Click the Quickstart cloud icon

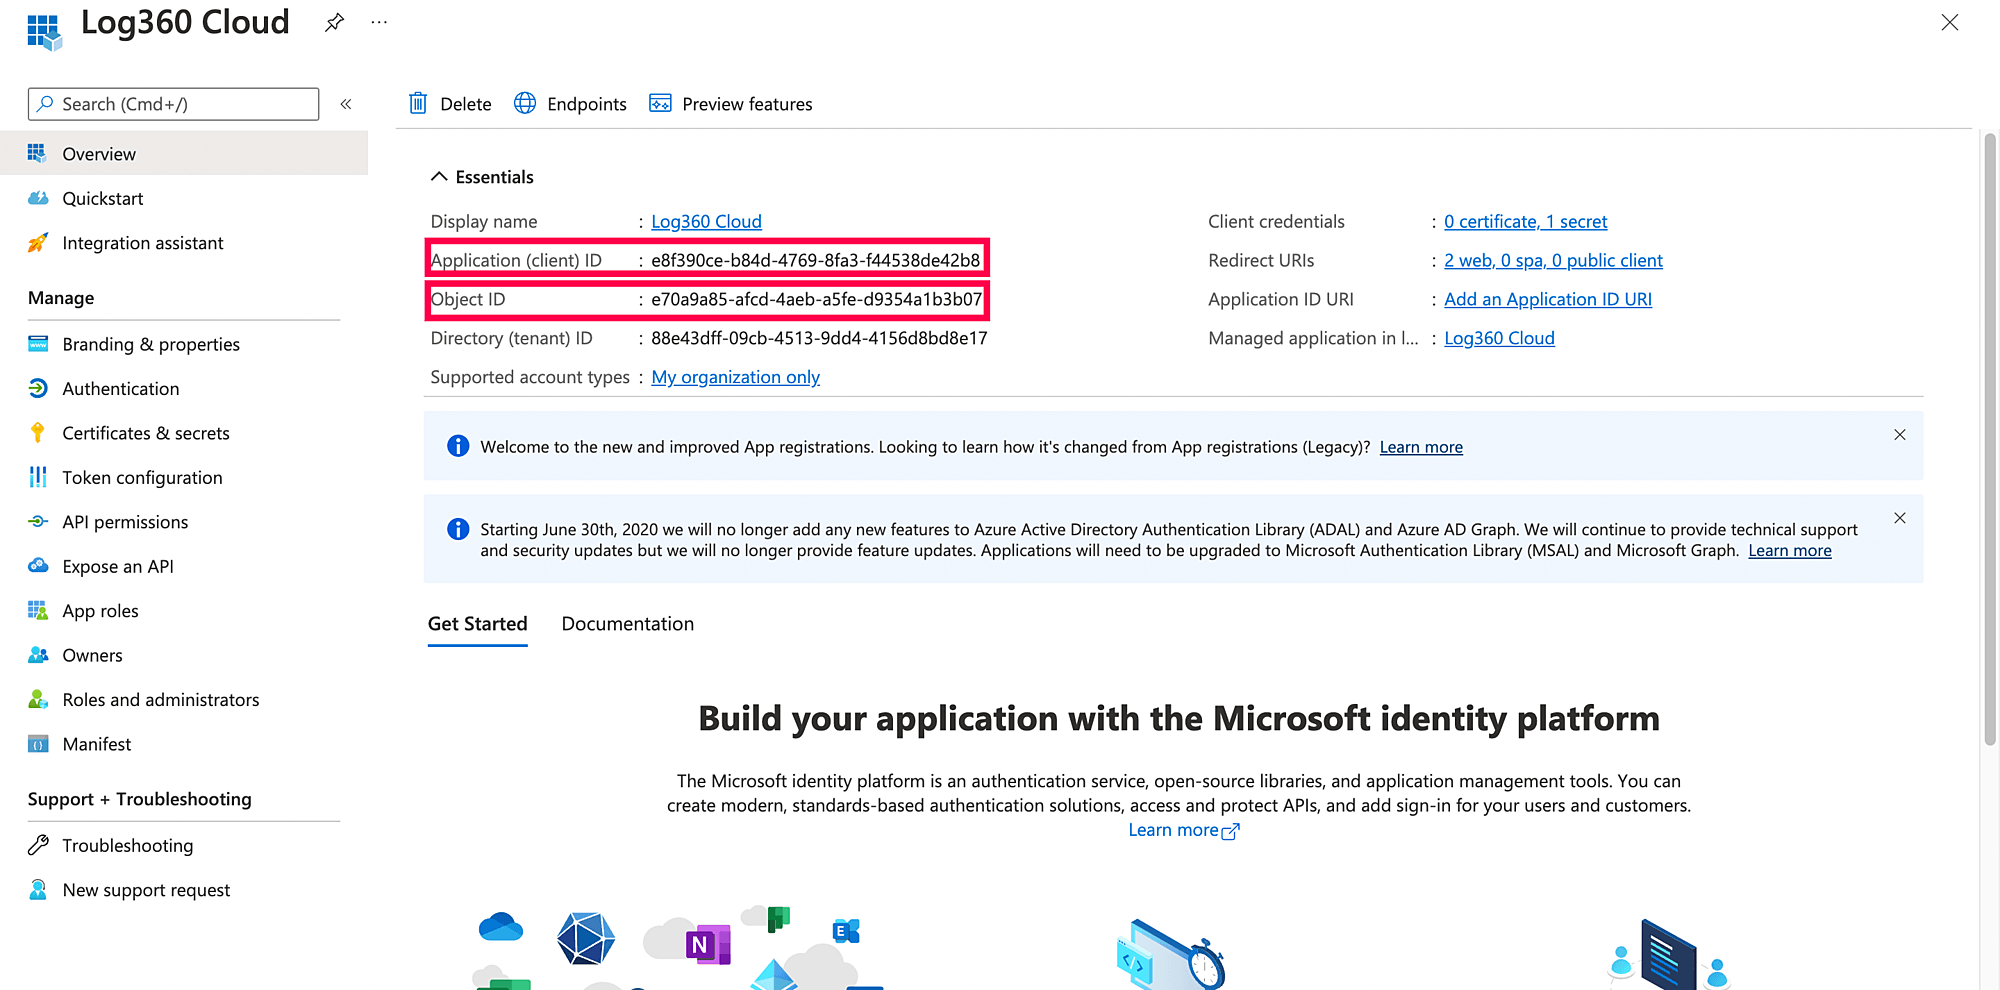38,198
